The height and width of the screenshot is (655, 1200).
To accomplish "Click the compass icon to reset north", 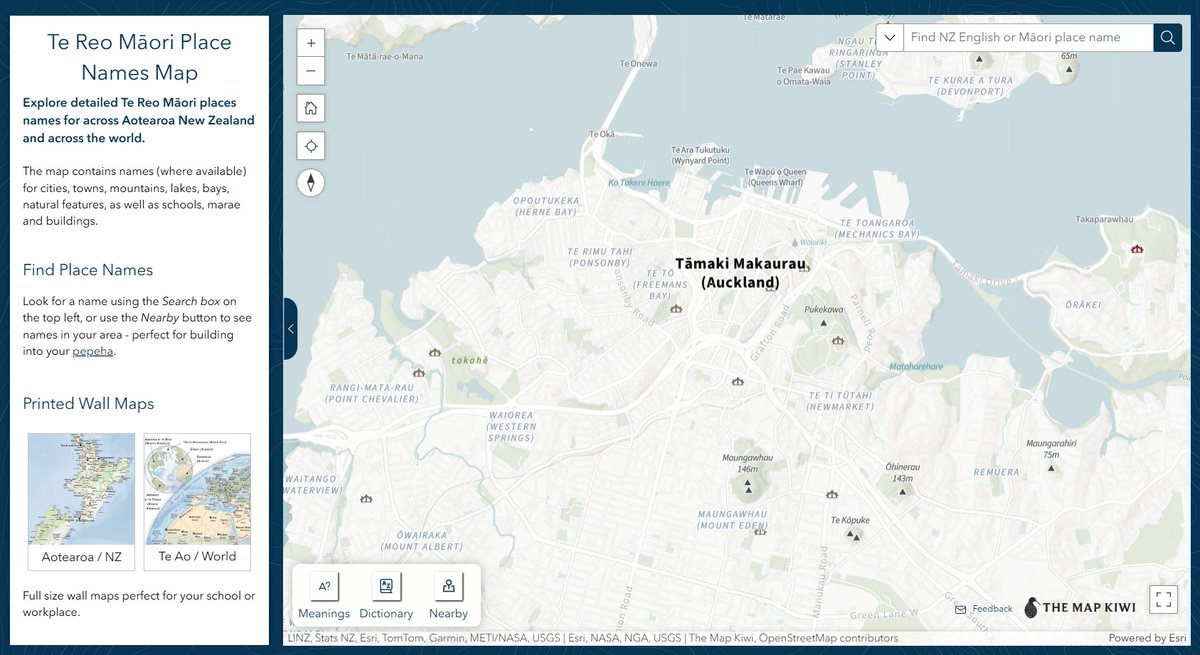I will [311, 183].
